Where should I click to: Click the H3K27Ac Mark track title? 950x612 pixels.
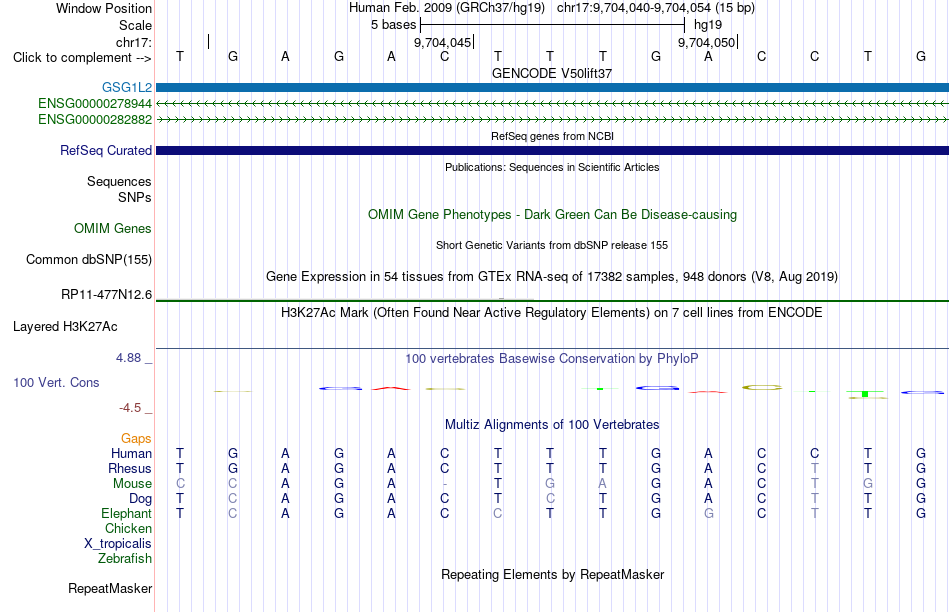[x=552, y=313]
